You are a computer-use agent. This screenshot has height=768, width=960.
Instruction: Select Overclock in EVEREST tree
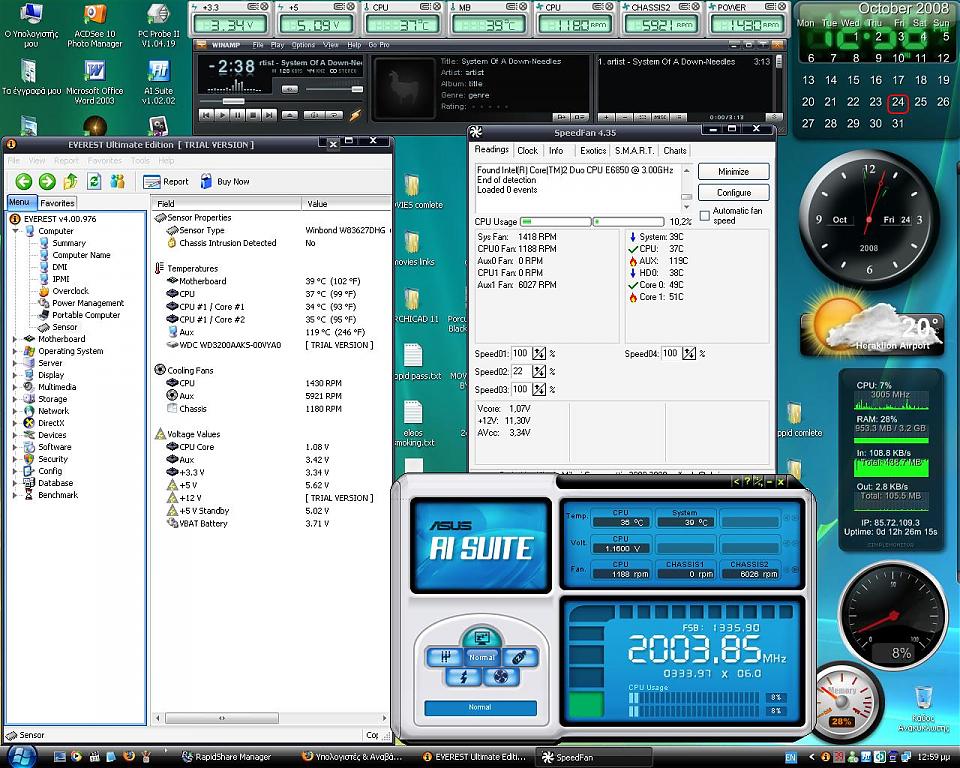point(64,291)
